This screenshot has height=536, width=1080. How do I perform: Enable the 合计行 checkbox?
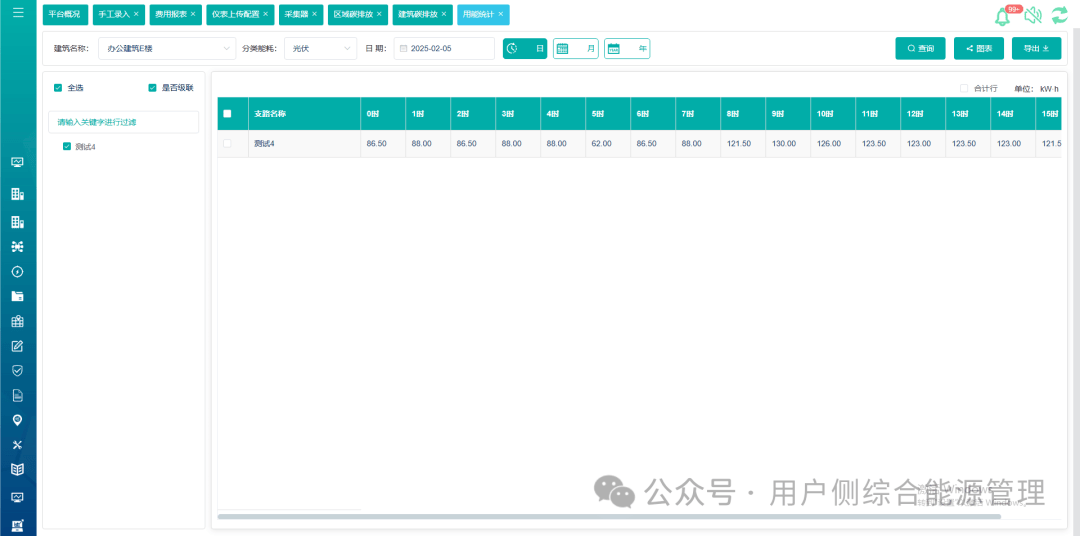click(x=964, y=88)
